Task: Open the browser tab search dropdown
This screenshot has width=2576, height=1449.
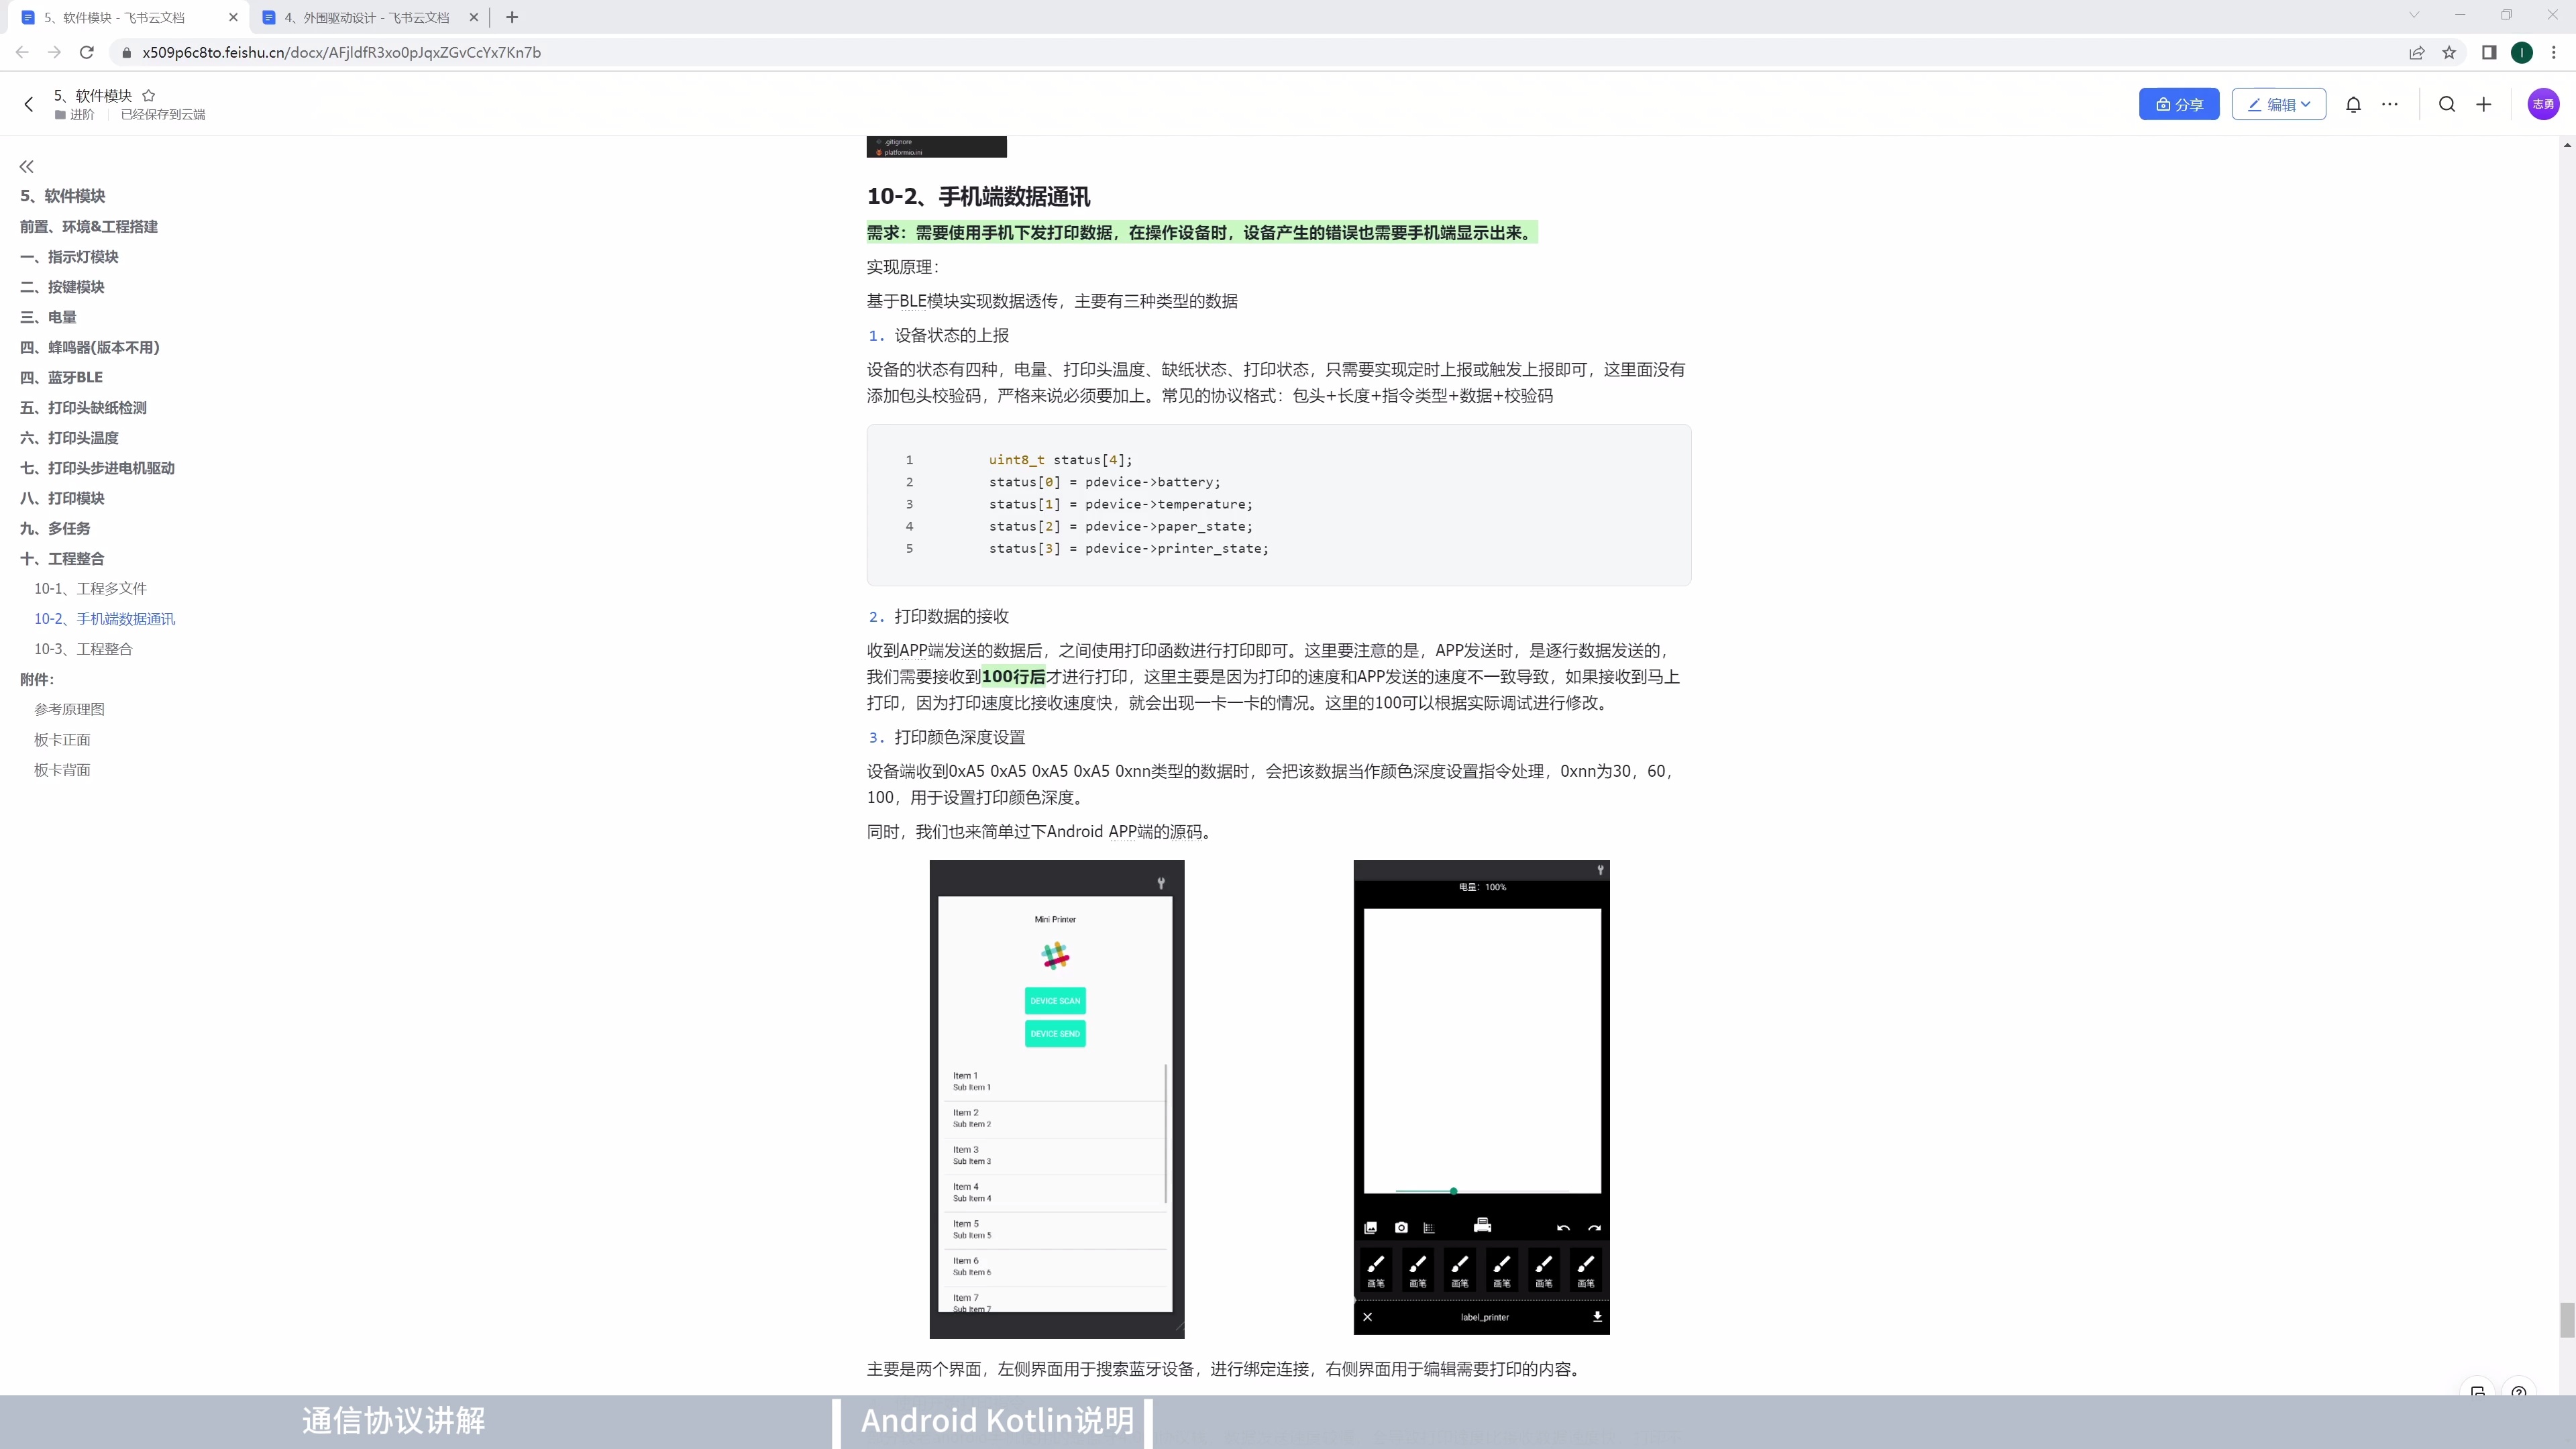Action: (x=2414, y=15)
